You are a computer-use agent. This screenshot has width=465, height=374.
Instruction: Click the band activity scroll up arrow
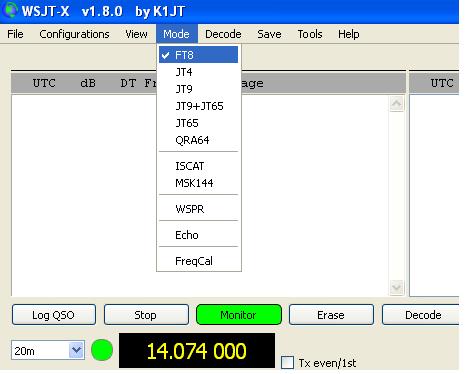pos(396,104)
